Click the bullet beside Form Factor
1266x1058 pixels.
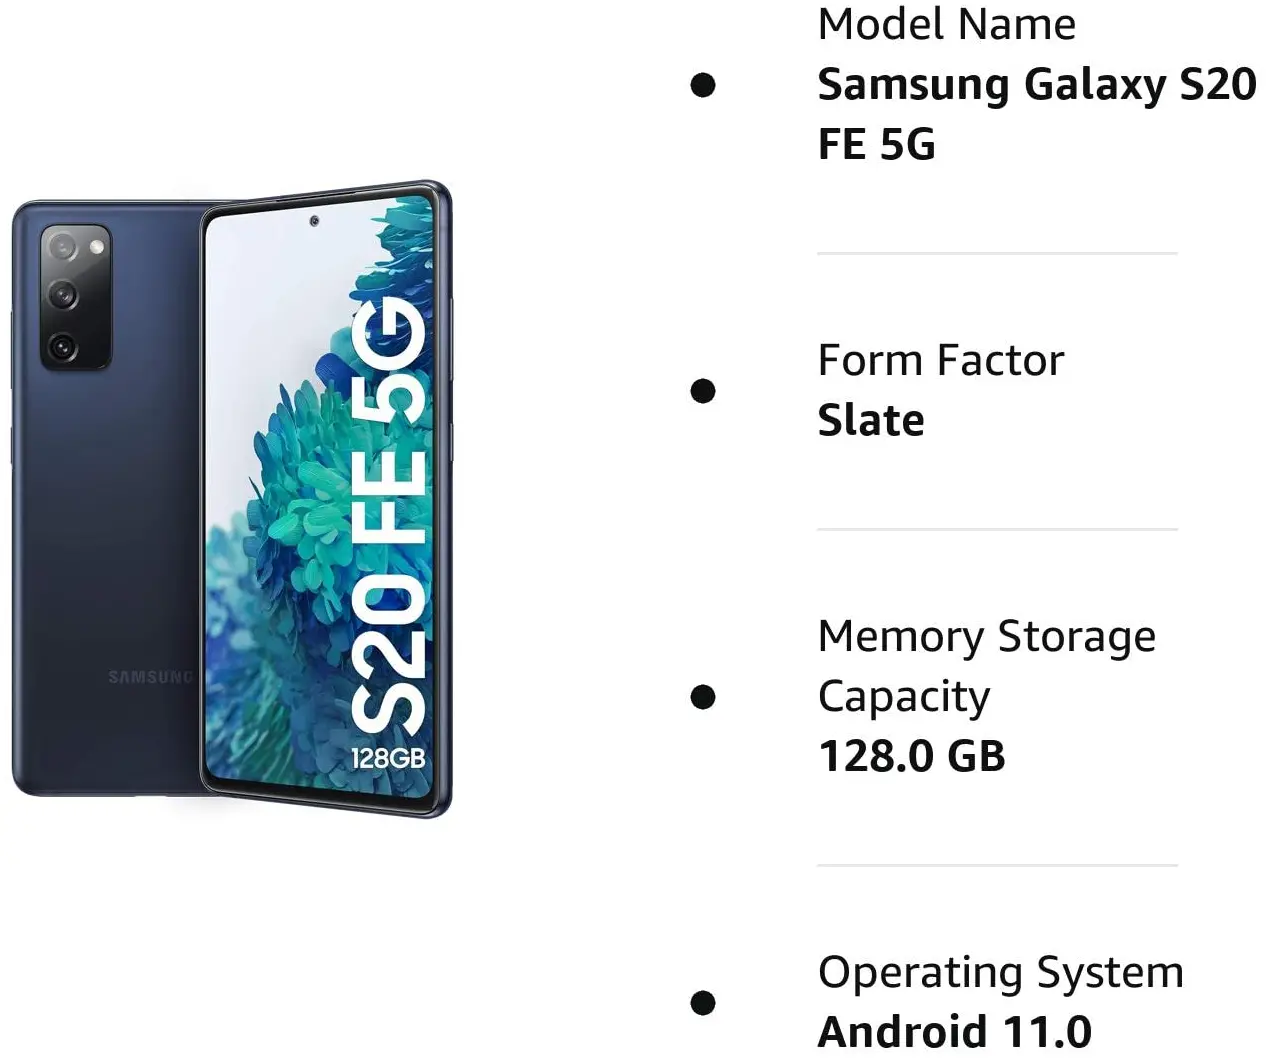(x=703, y=390)
